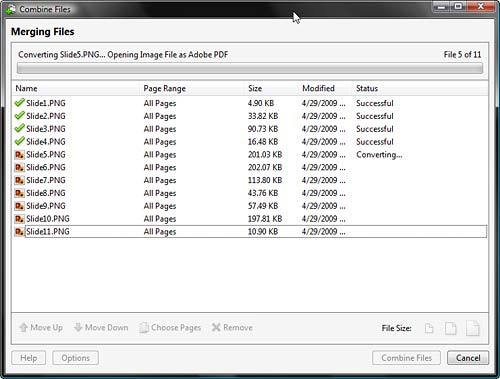Select the Slide10.PNG file name
The image size is (500, 379).
(x=48, y=219)
